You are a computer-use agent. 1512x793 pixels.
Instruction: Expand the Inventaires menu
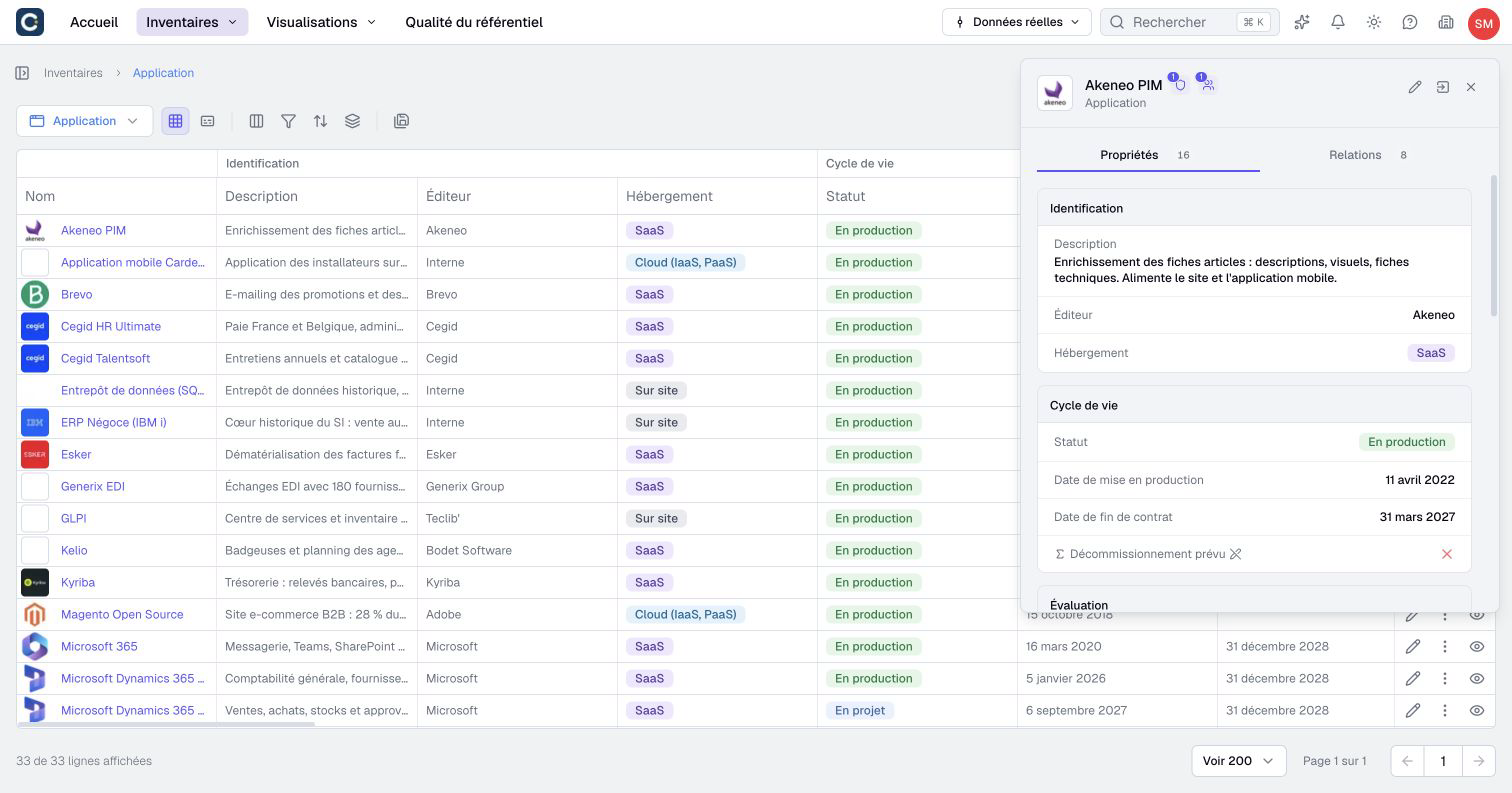[192, 22]
